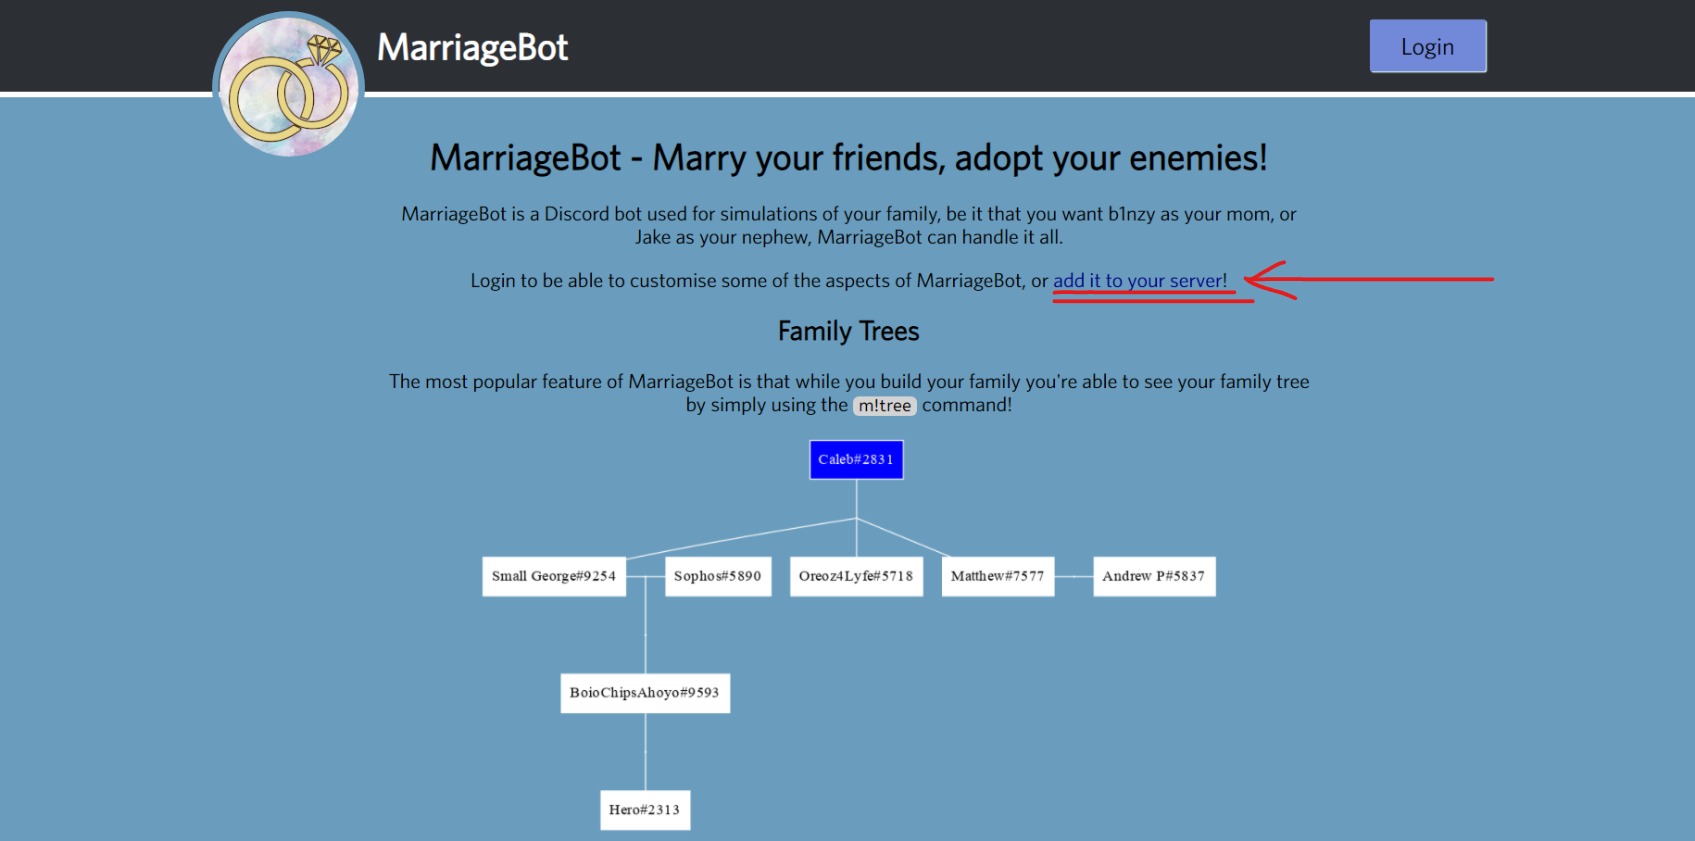This screenshot has width=1695, height=841.
Task: Select the Matthew#7577 node
Action: (998, 577)
